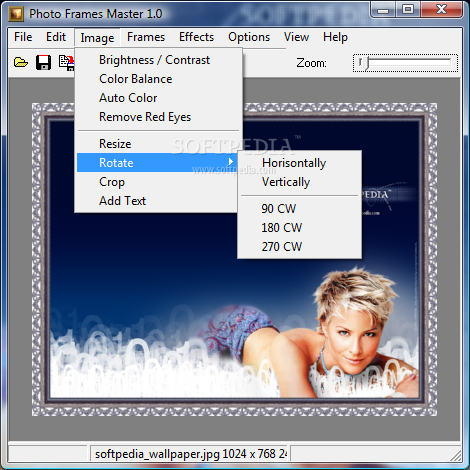The image size is (470, 470).
Task: Select Color Balance menu entry
Action: (x=159, y=79)
